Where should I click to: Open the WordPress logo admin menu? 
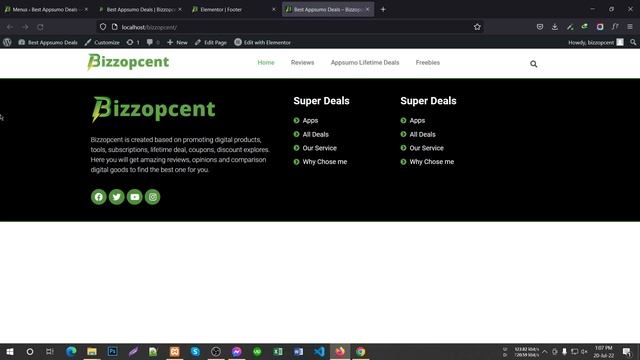(7, 42)
